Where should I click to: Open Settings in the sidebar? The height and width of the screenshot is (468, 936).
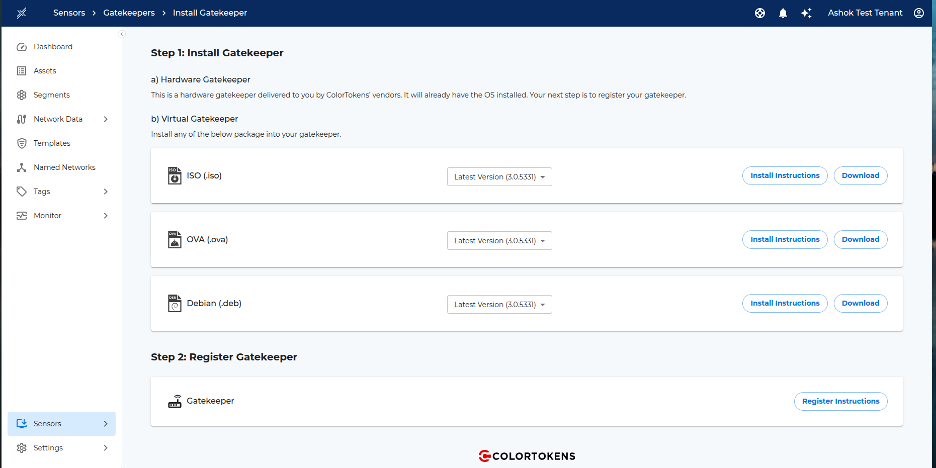coord(48,448)
